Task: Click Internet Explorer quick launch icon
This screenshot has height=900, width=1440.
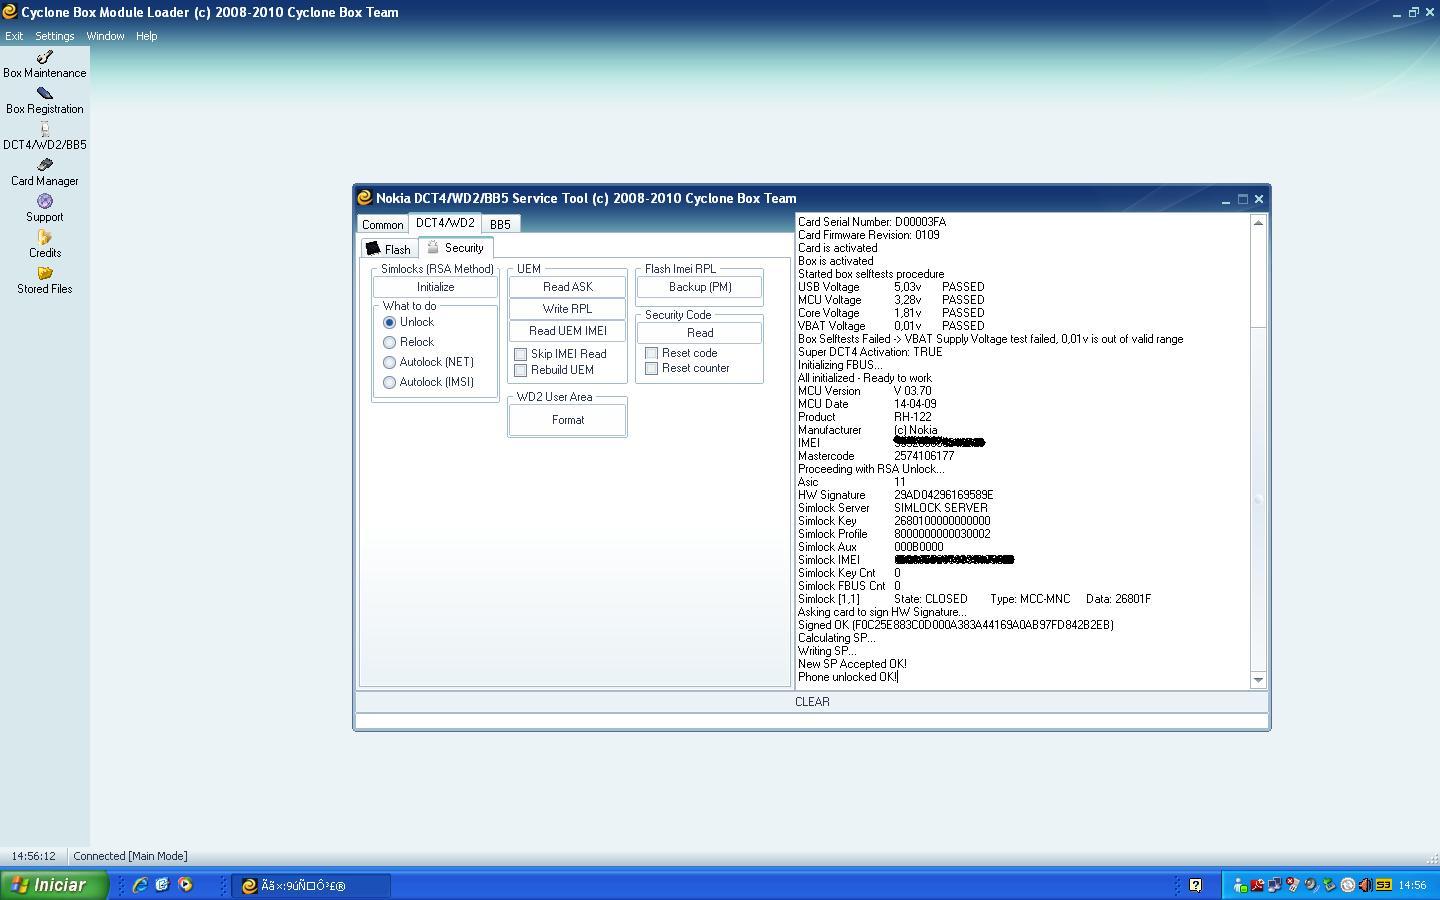Action: [x=140, y=885]
